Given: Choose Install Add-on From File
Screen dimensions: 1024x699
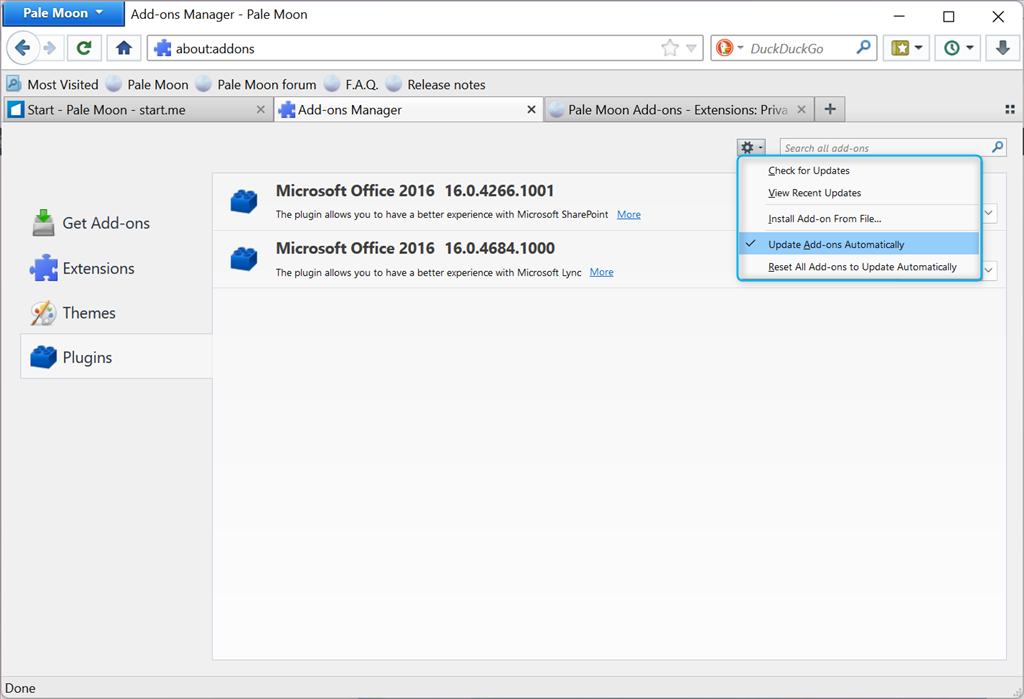Looking at the screenshot, I should 859,219.
